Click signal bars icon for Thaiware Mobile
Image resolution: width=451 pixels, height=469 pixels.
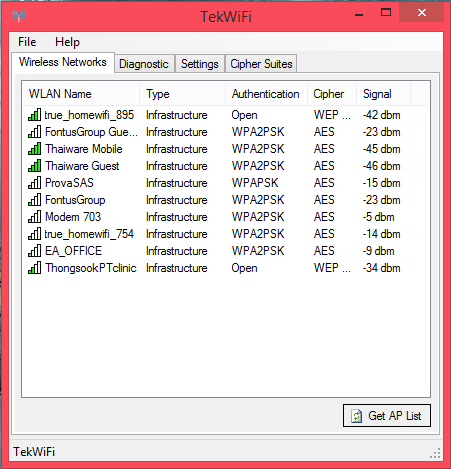(34, 149)
